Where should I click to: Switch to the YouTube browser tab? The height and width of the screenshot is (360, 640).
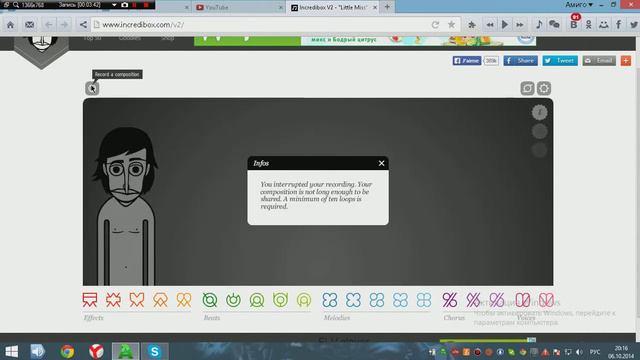pos(239,7)
